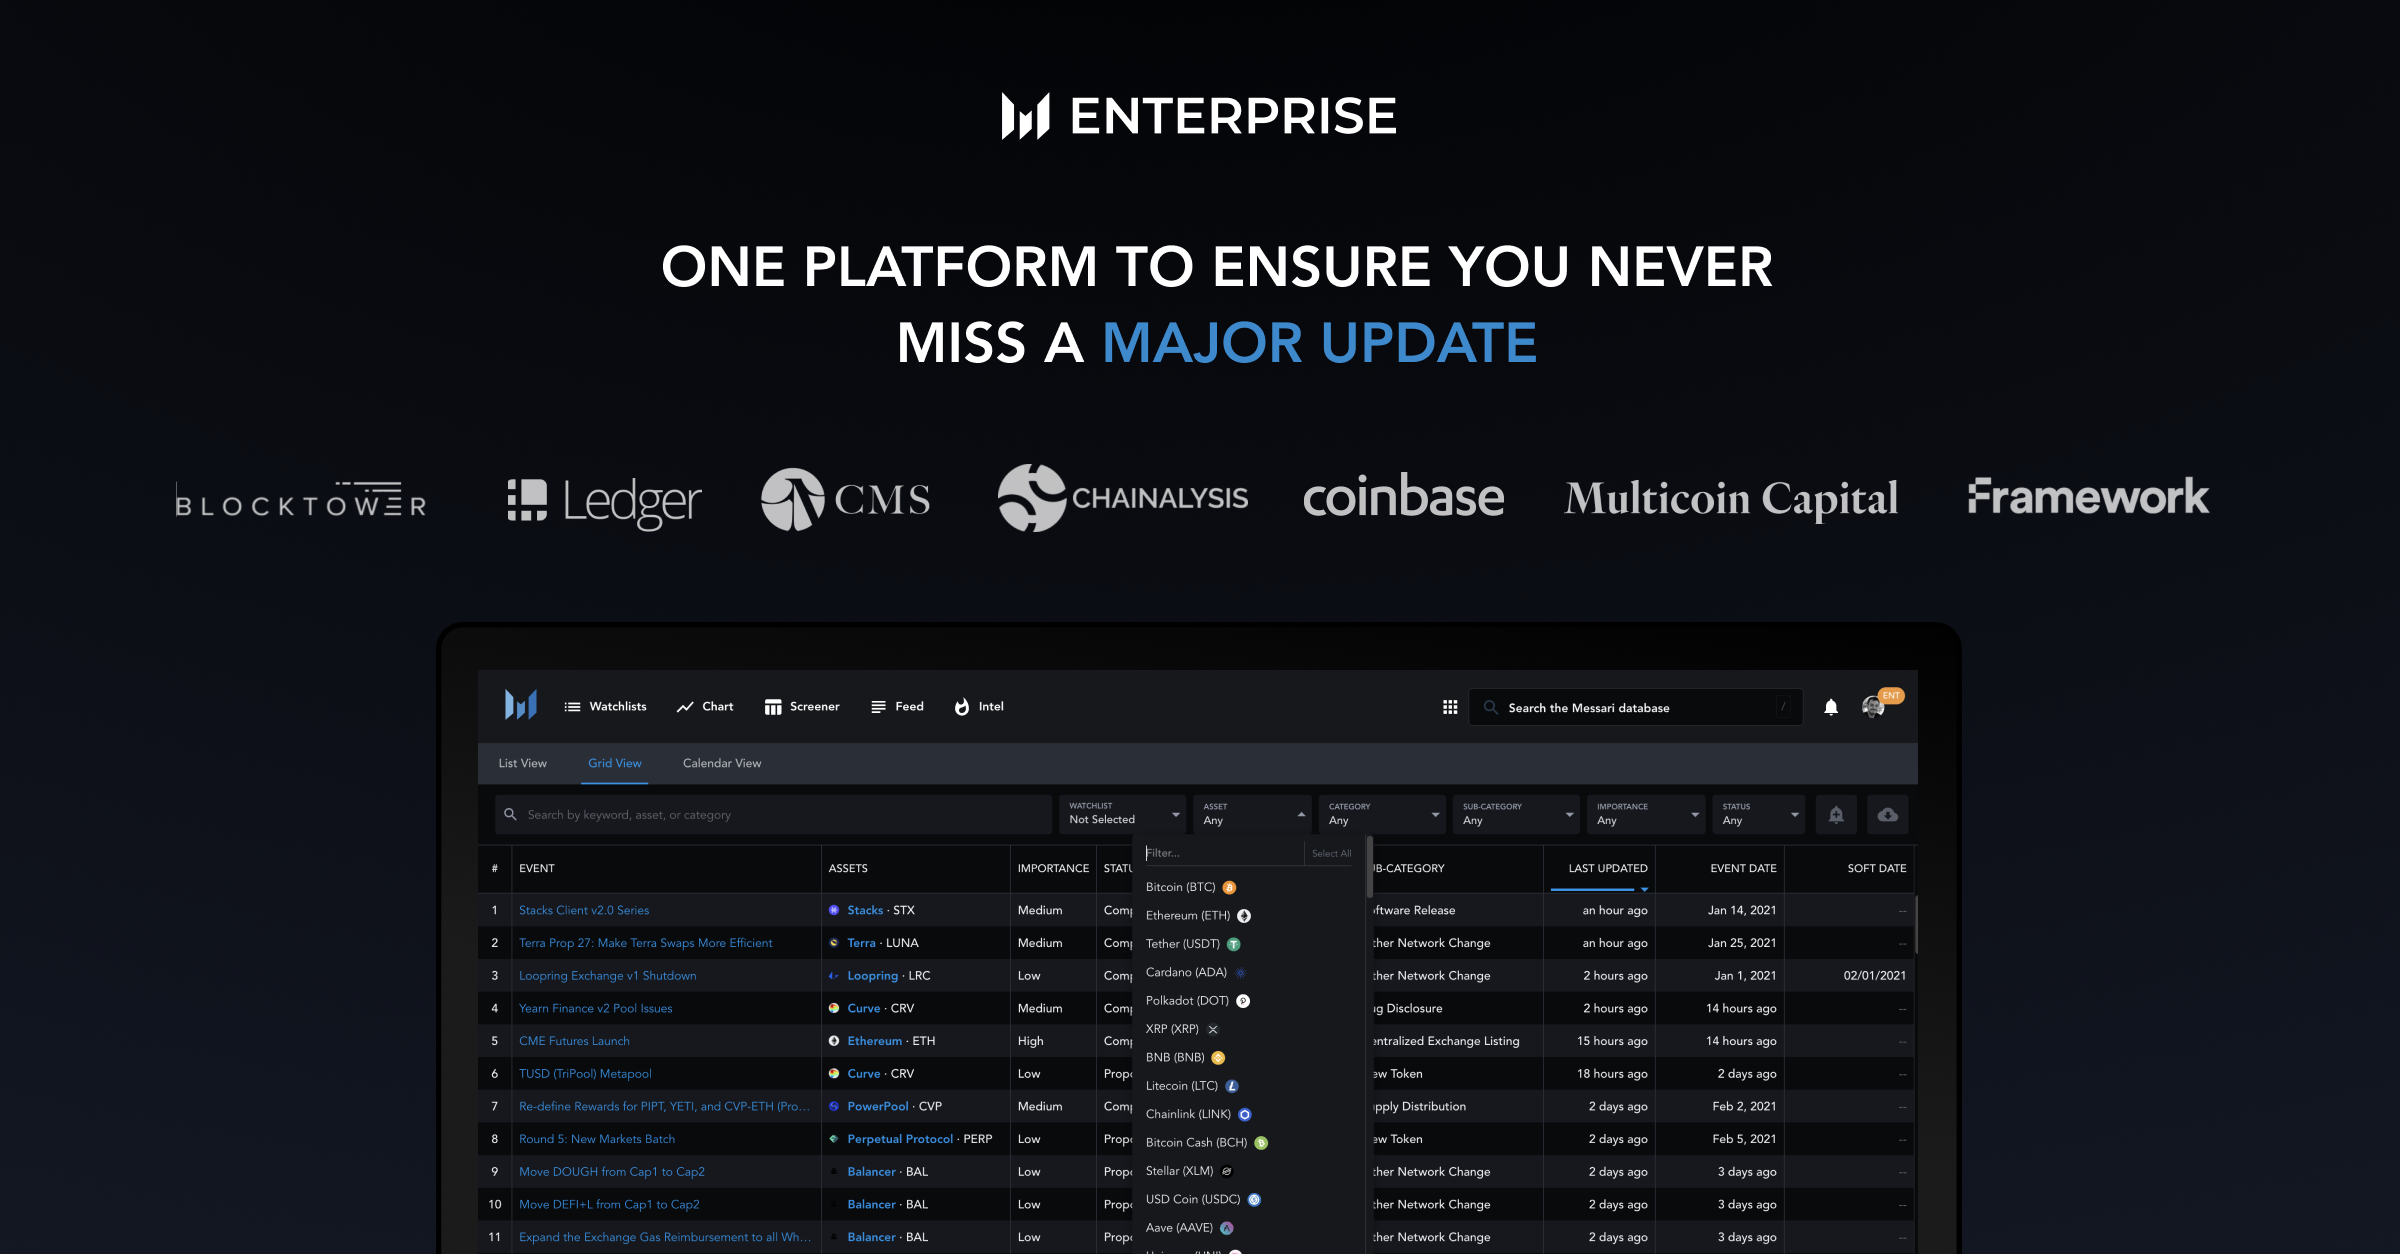Sort by the Soft Date column header
Screen dimensions: 2400x1254
[x=1876, y=868]
